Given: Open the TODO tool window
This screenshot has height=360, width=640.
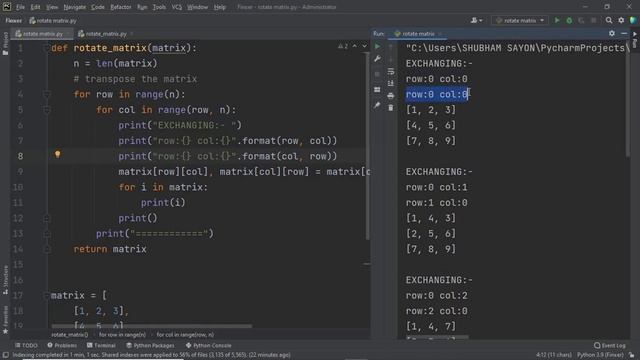Looking at the screenshot, I should pyautogui.click(x=27, y=345).
